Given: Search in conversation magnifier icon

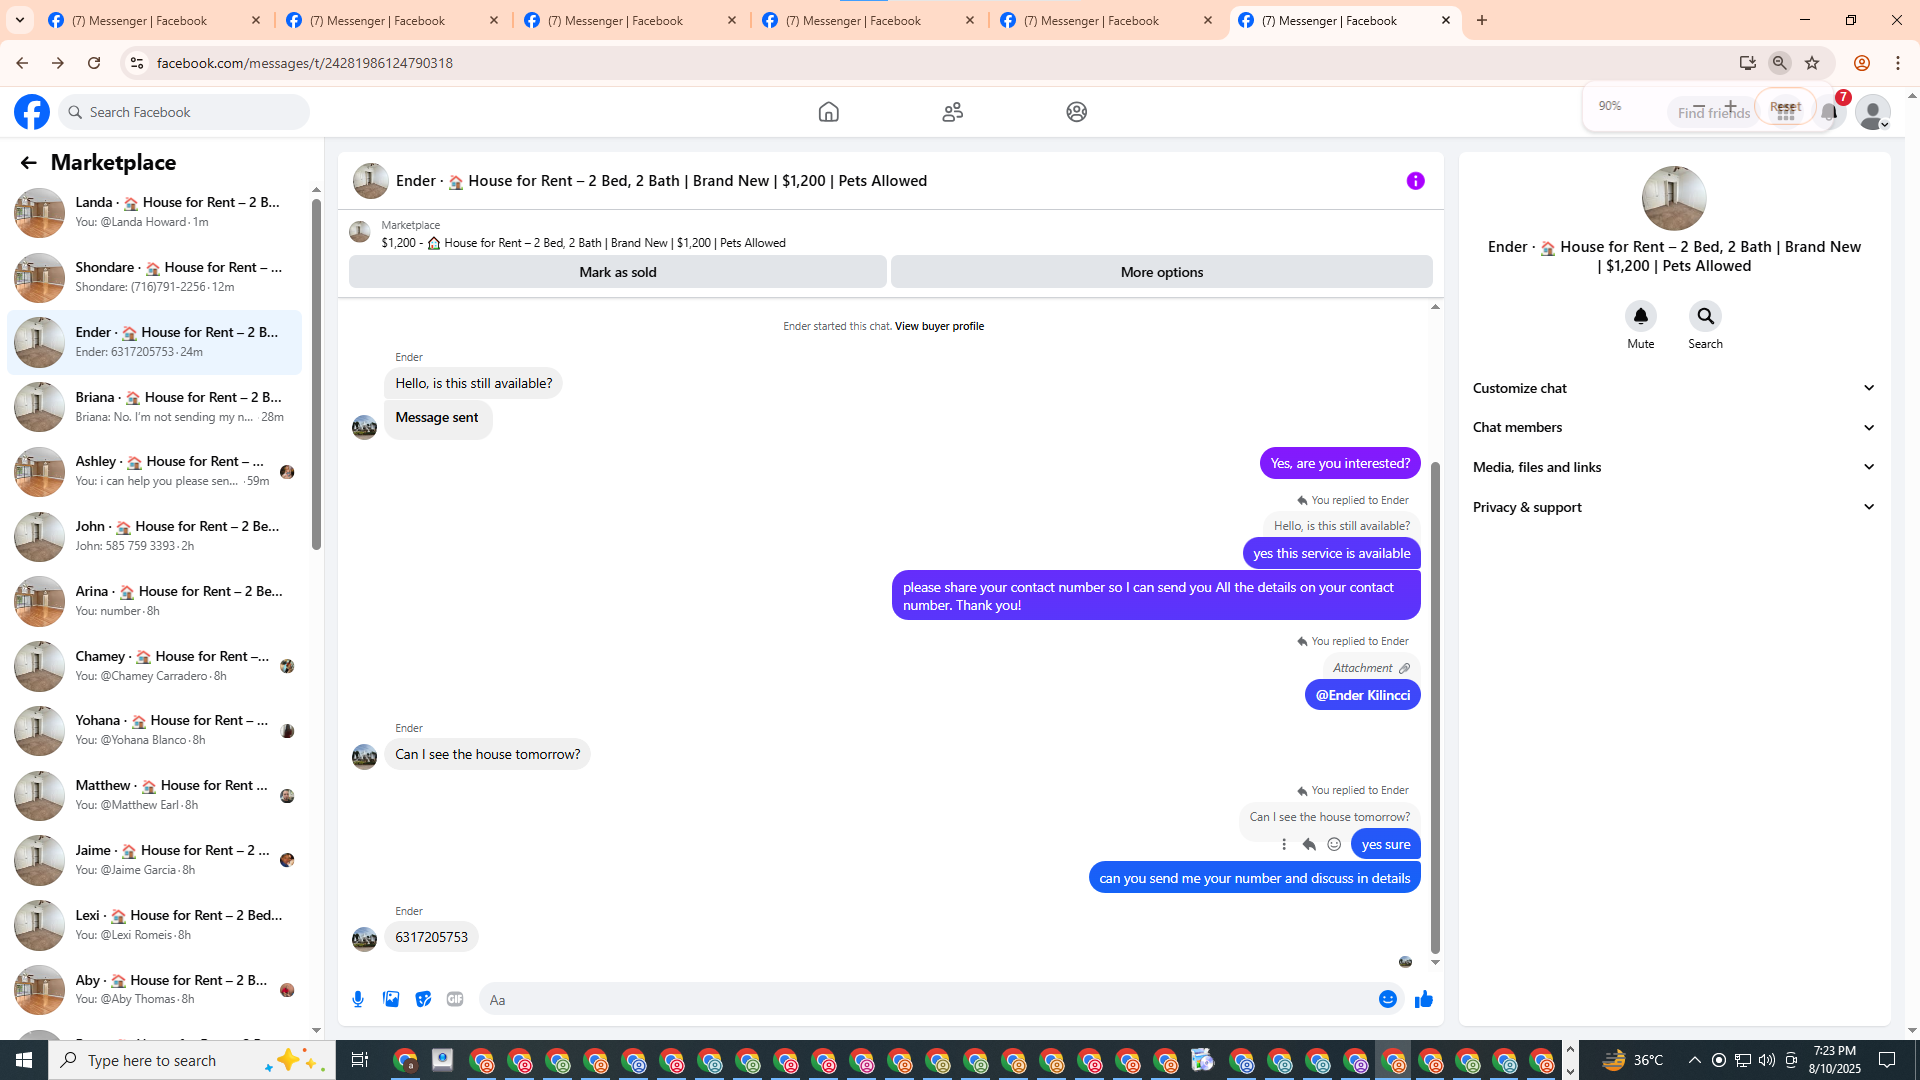Looking at the screenshot, I should click(1705, 316).
